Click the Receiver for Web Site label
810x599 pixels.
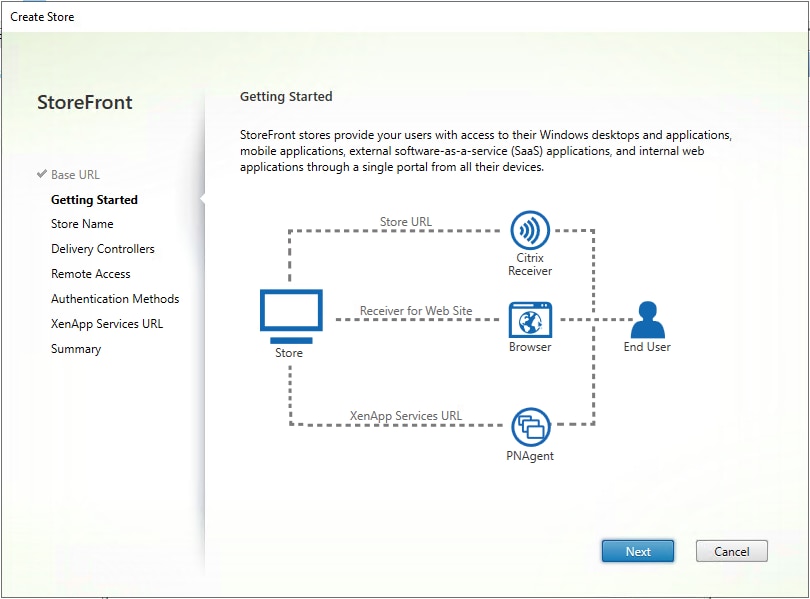click(417, 311)
